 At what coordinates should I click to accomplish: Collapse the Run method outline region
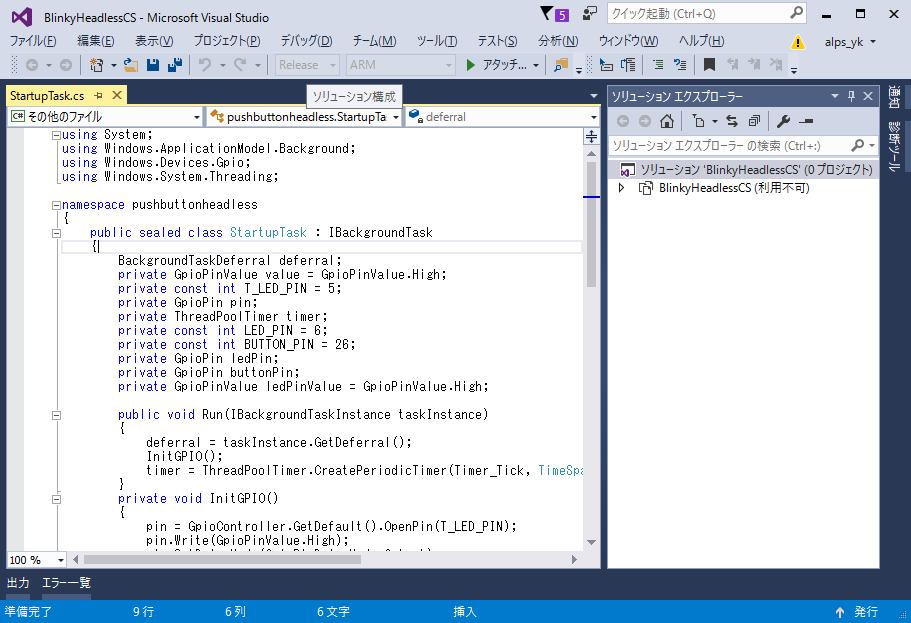[56, 415]
